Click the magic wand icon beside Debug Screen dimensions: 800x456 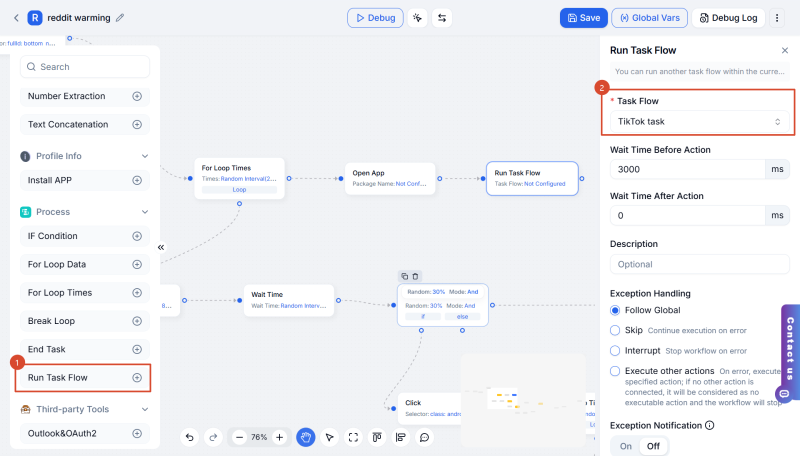(x=417, y=18)
